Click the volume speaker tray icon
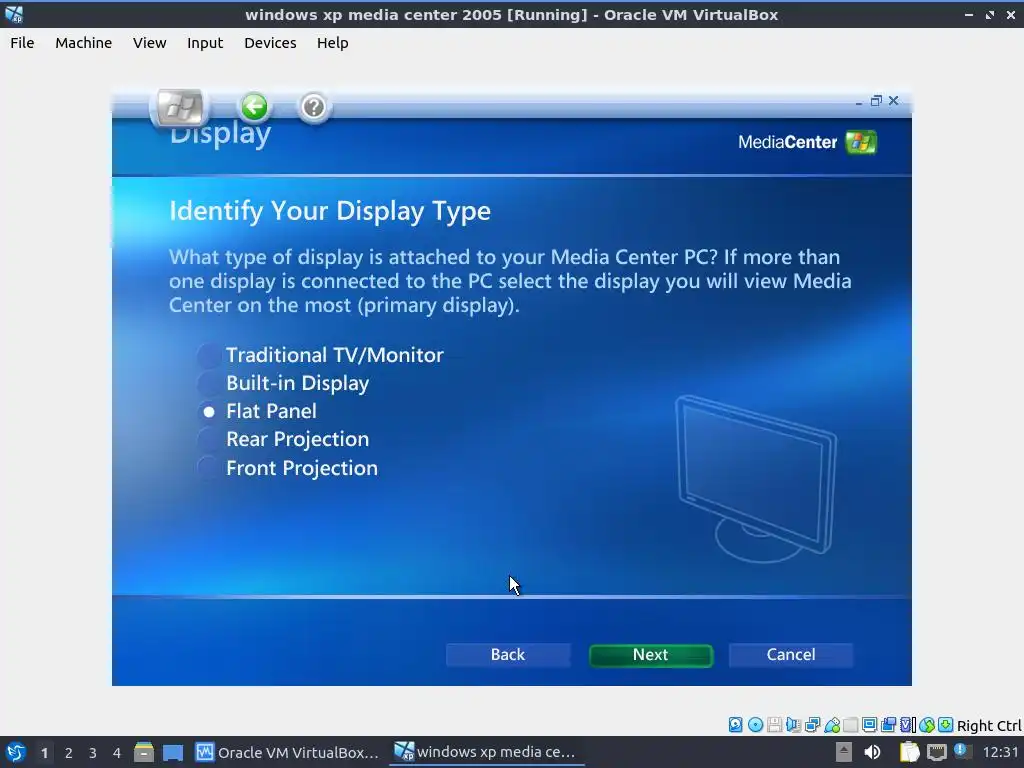Image resolution: width=1024 pixels, height=768 pixels. coord(872,752)
